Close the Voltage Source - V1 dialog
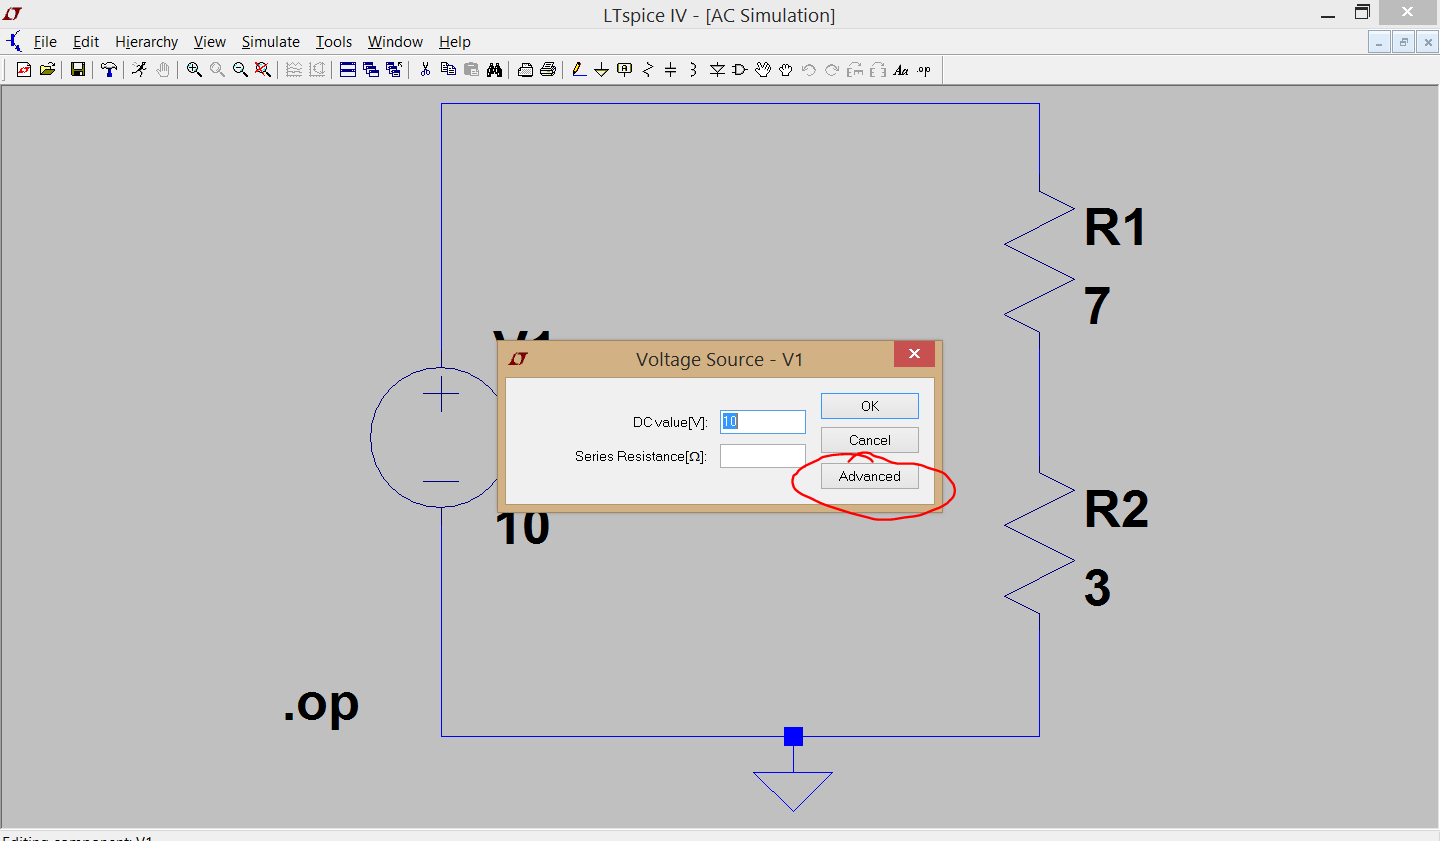The image size is (1440, 841). (x=914, y=354)
